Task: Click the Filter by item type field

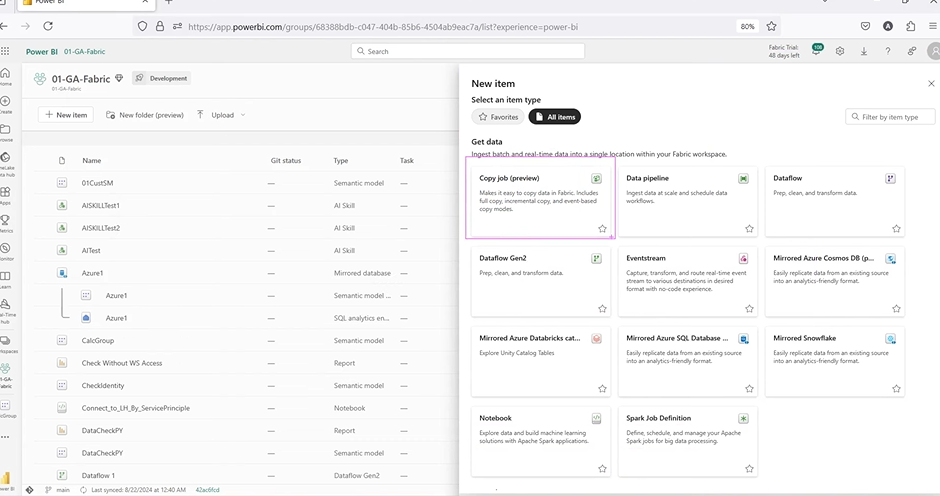Action: click(x=890, y=117)
